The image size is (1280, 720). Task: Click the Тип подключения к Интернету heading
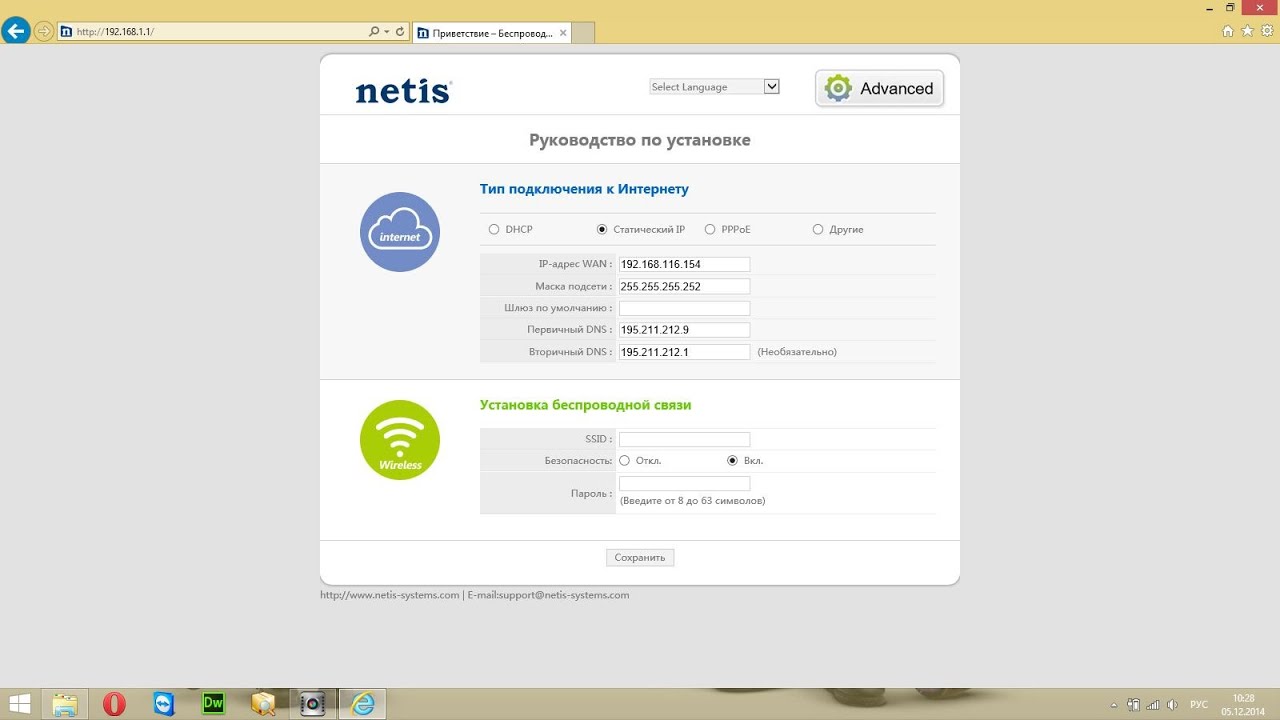(x=584, y=189)
